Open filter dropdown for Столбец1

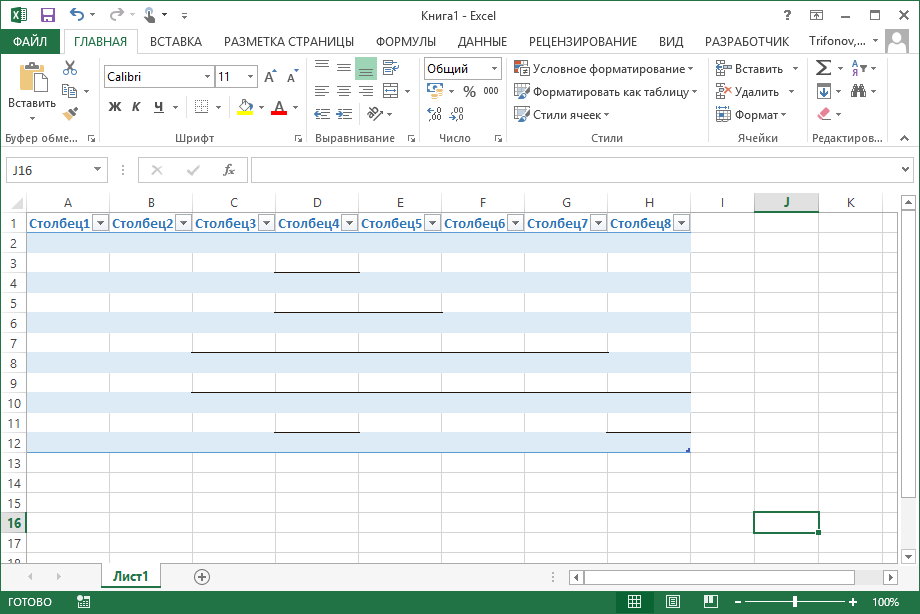100,223
